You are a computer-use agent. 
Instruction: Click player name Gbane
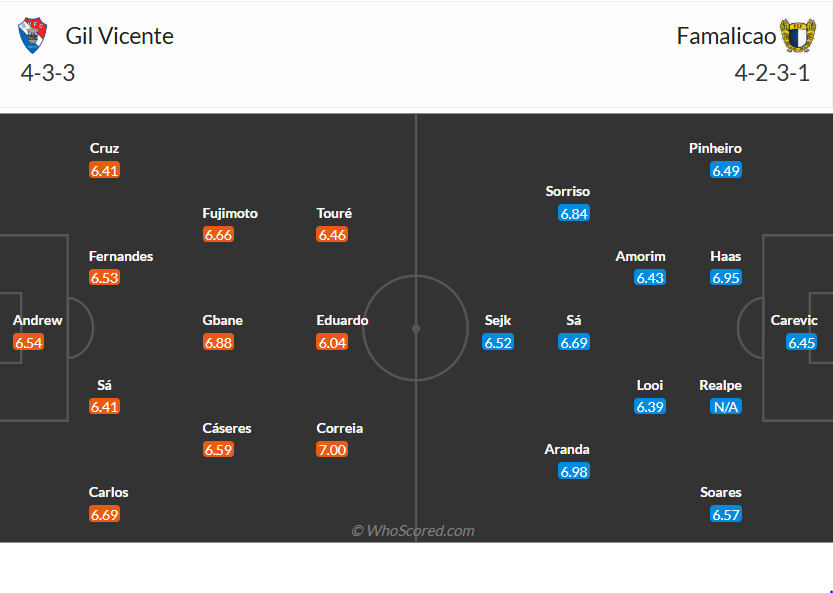click(222, 320)
